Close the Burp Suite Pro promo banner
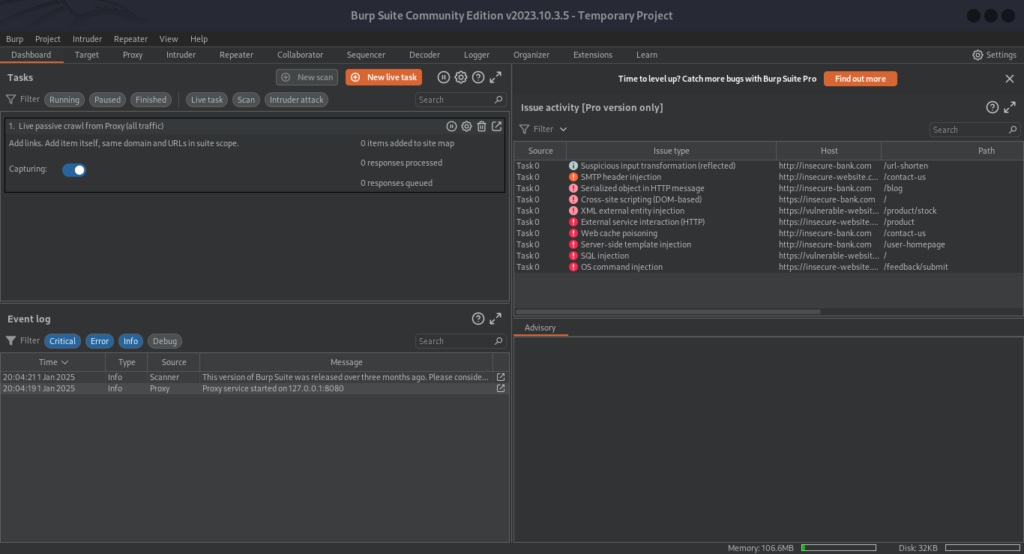1024x554 pixels. point(1010,78)
